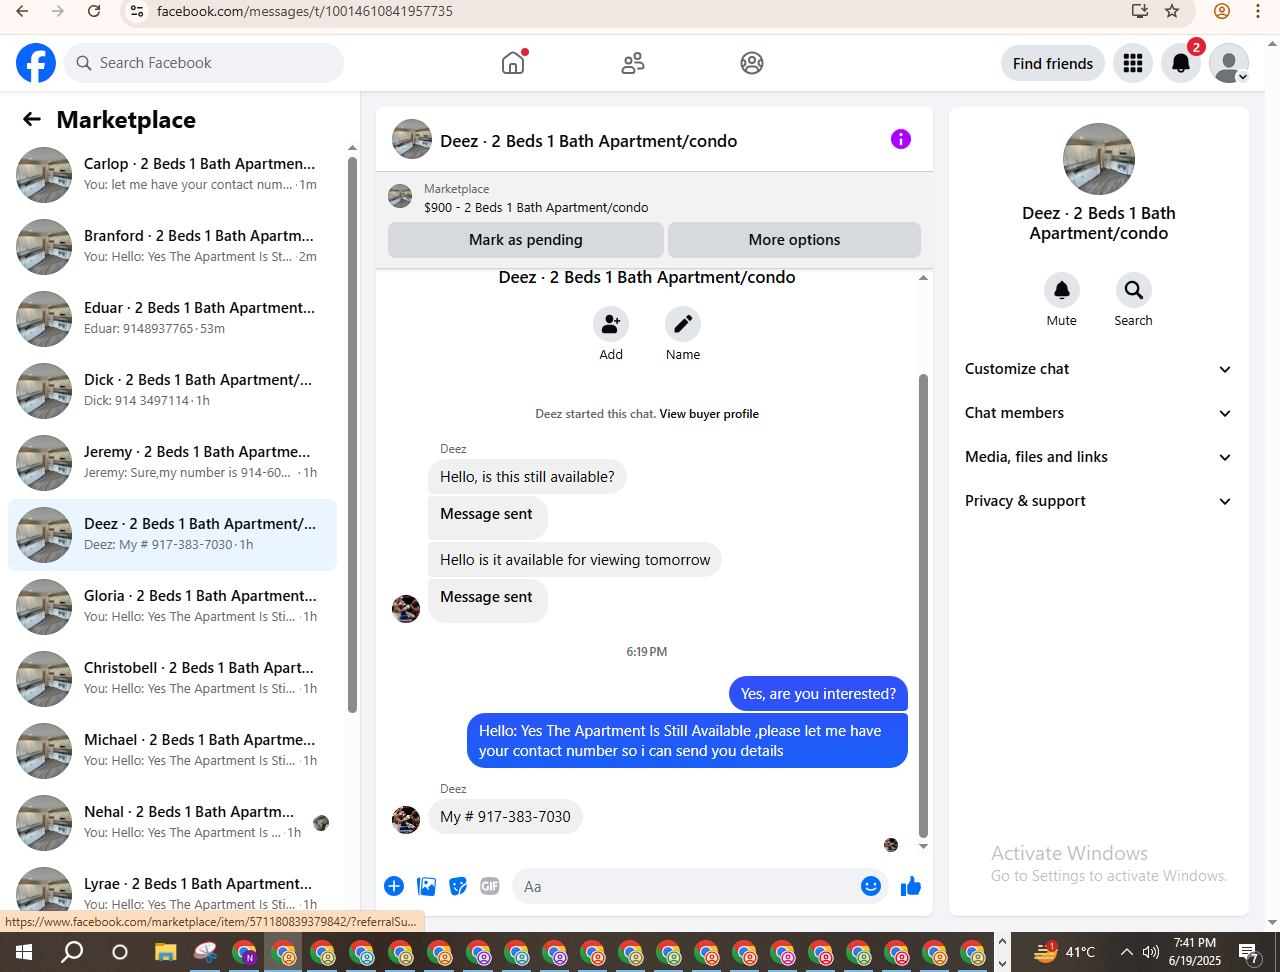Mute the Deez conversation
The height and width of the screenshot is (972, 1280).
[x=1062, y=290]
